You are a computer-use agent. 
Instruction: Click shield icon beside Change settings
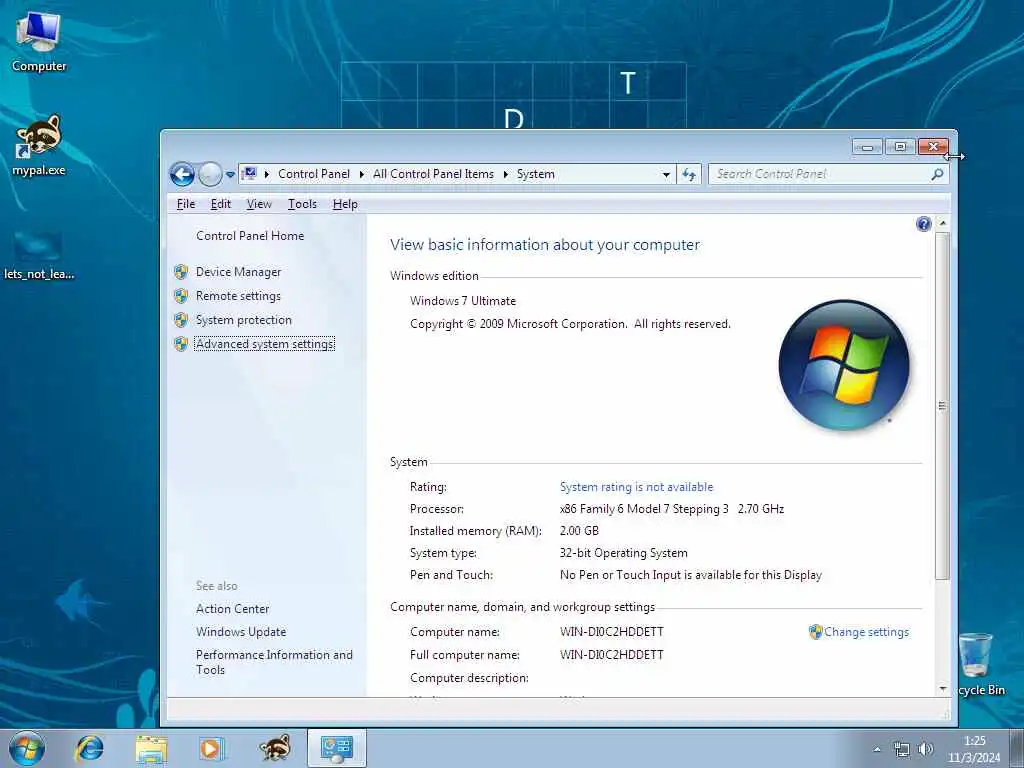point(816,632)
